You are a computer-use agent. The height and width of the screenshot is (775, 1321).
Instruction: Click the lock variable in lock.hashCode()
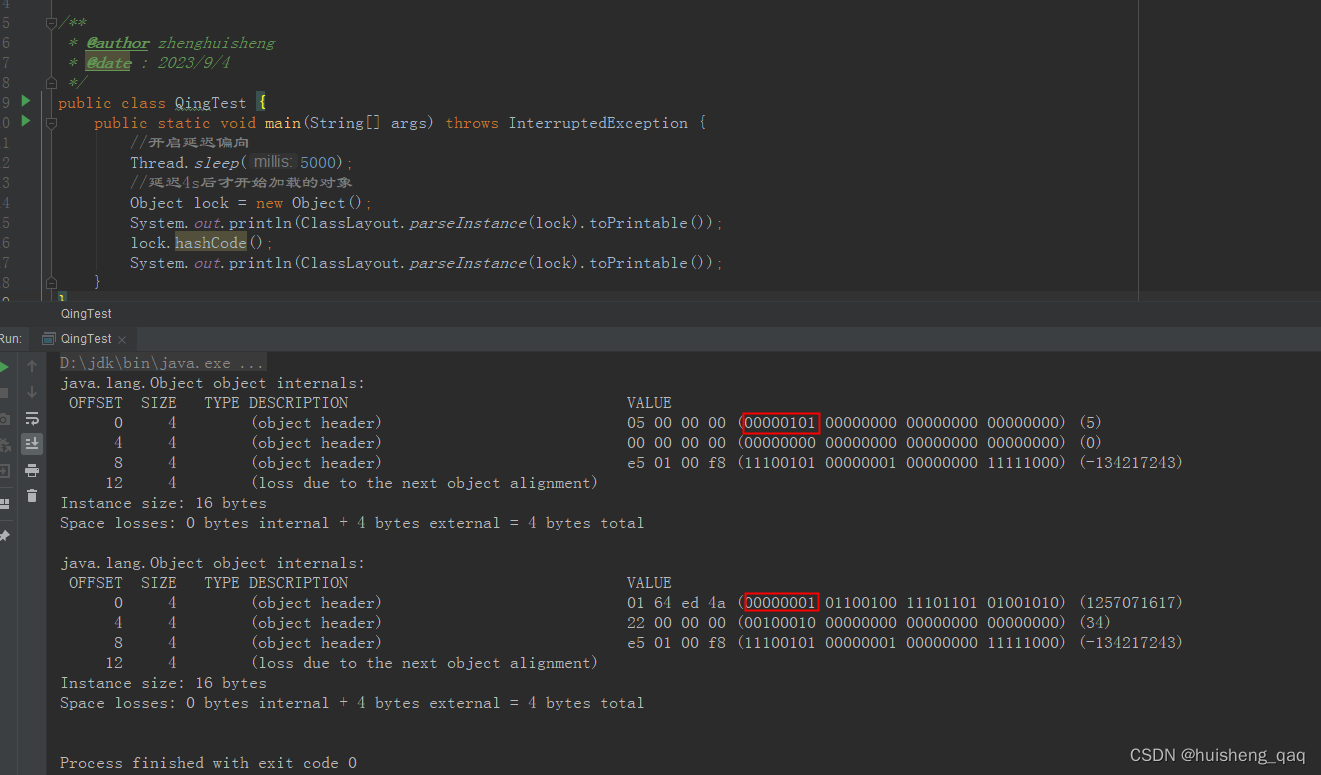pyautogui.click(x=148, y=243)
